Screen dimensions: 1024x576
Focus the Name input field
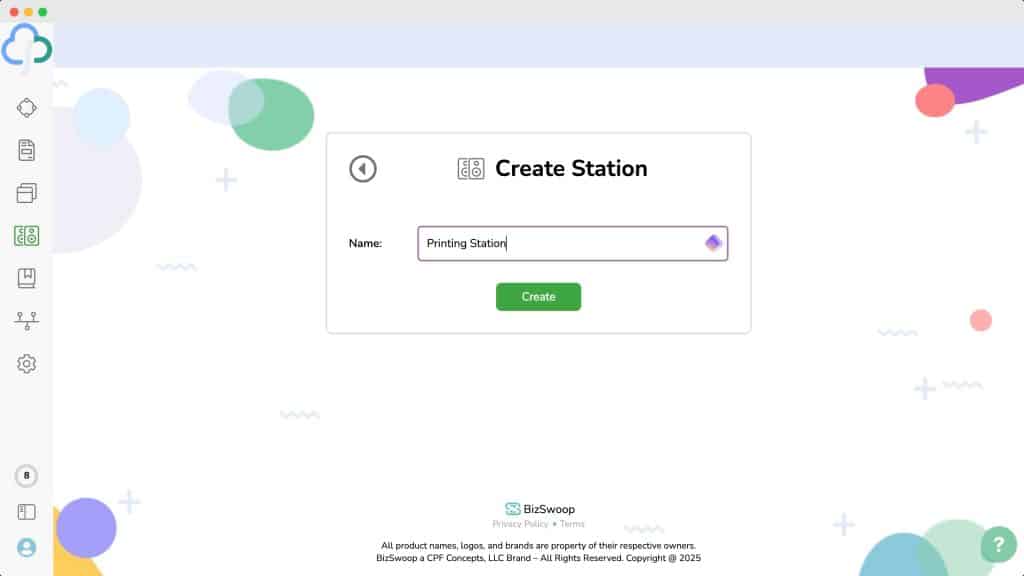coord(573,244)
